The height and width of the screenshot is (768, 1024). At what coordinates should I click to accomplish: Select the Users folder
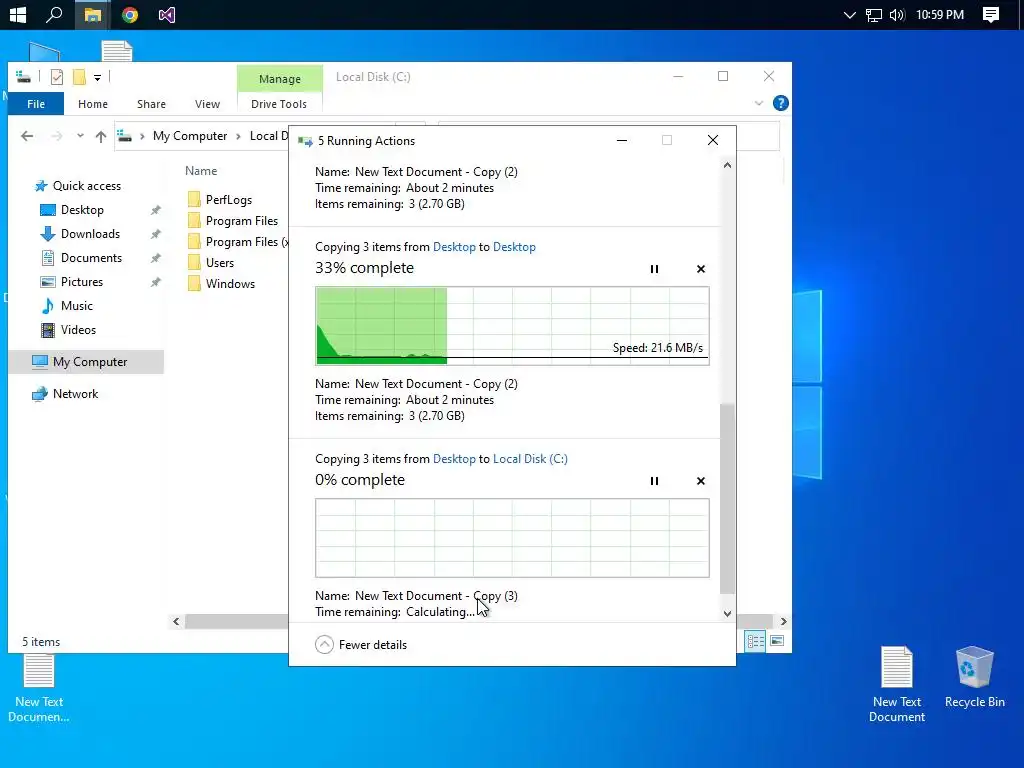219,263
